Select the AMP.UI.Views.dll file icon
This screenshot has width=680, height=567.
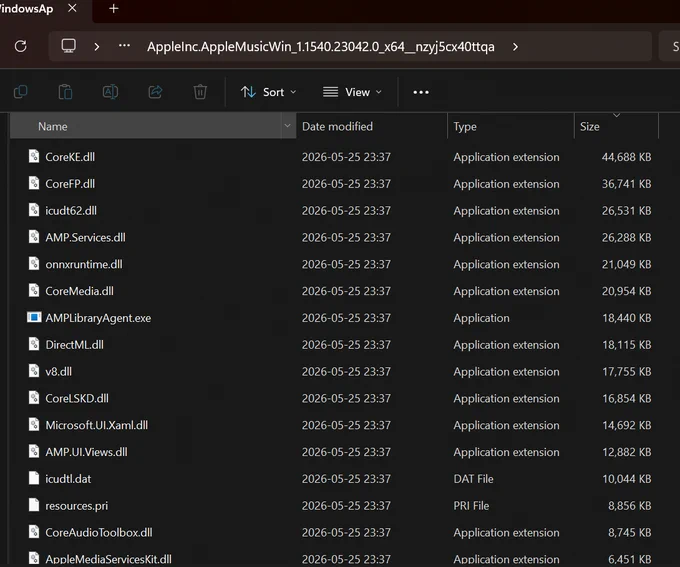pos(34,452)
